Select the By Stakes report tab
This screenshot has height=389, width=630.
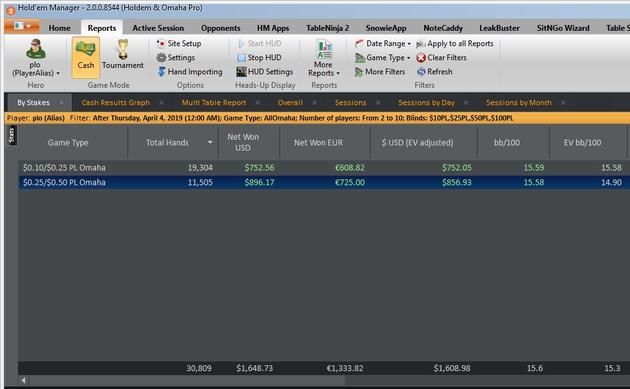[33, 102]
